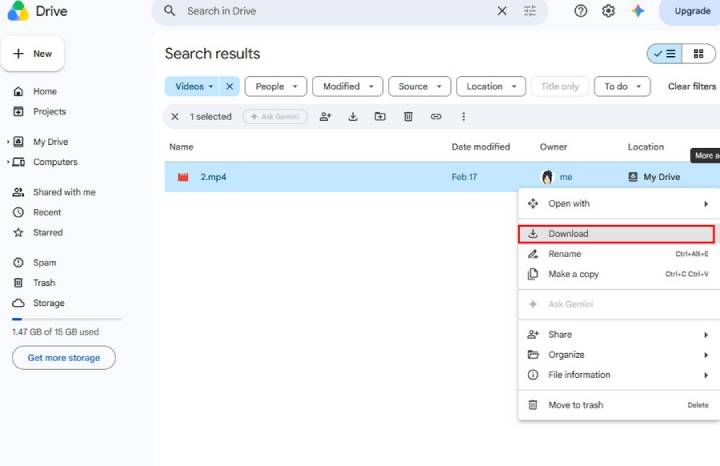Clear the search box with X

(x=502, y=11)
